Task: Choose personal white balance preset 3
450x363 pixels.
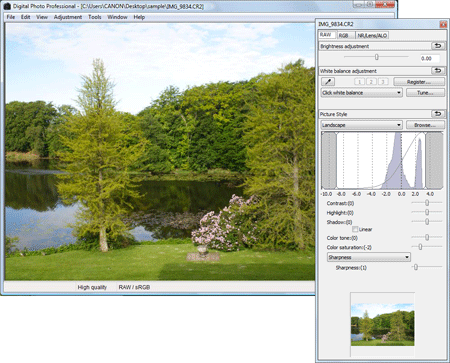Action: tap(383, 82)
